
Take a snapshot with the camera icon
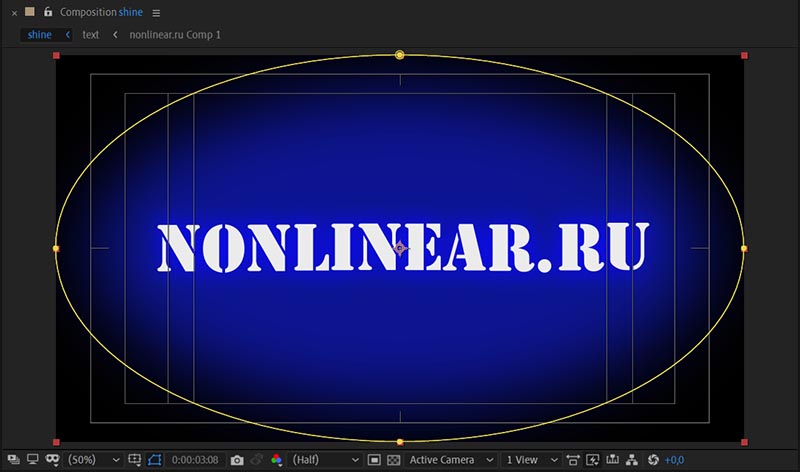point(237,460)
